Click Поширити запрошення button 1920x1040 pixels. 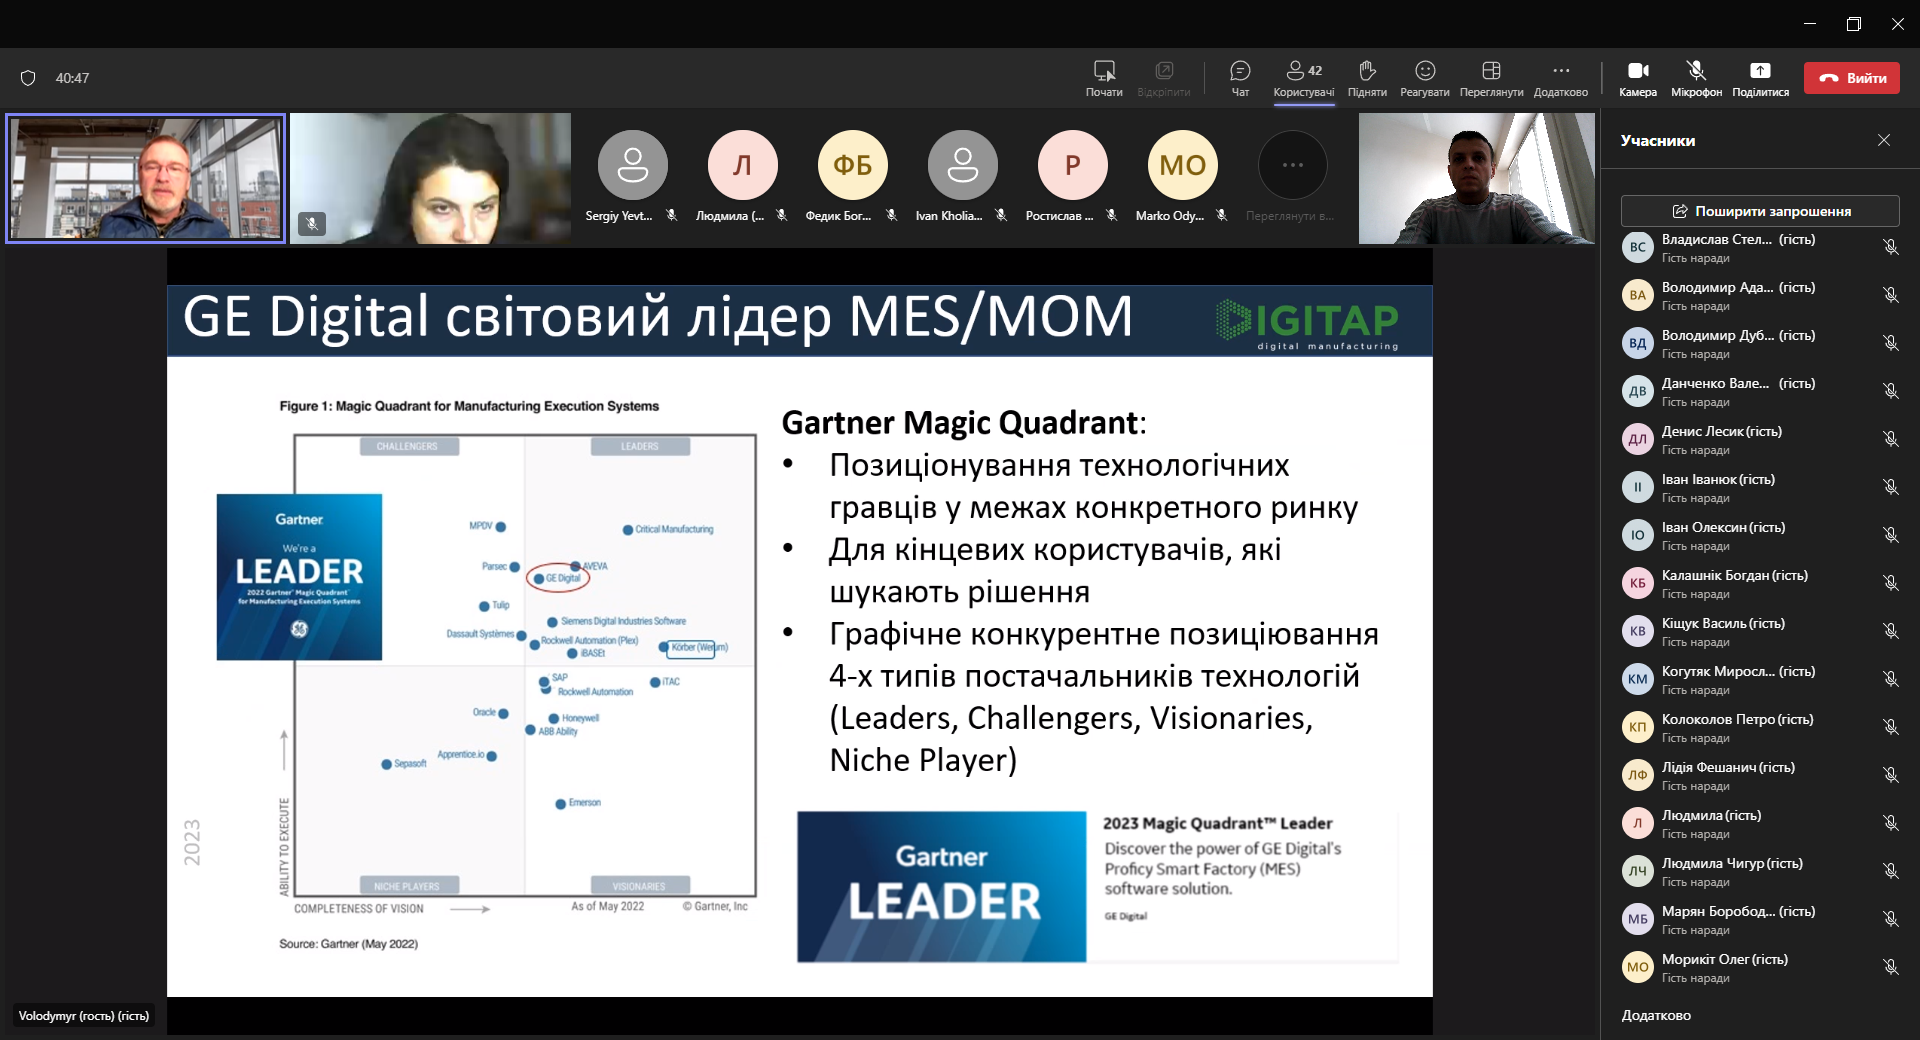[x=1760, y=211]
